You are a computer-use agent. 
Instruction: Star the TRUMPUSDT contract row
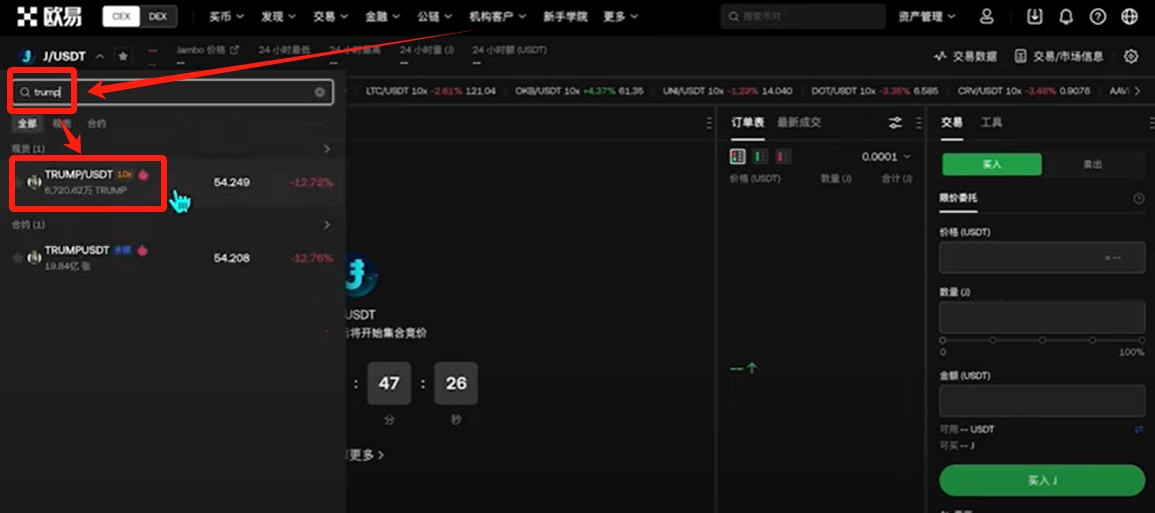(x=18, y=258)
